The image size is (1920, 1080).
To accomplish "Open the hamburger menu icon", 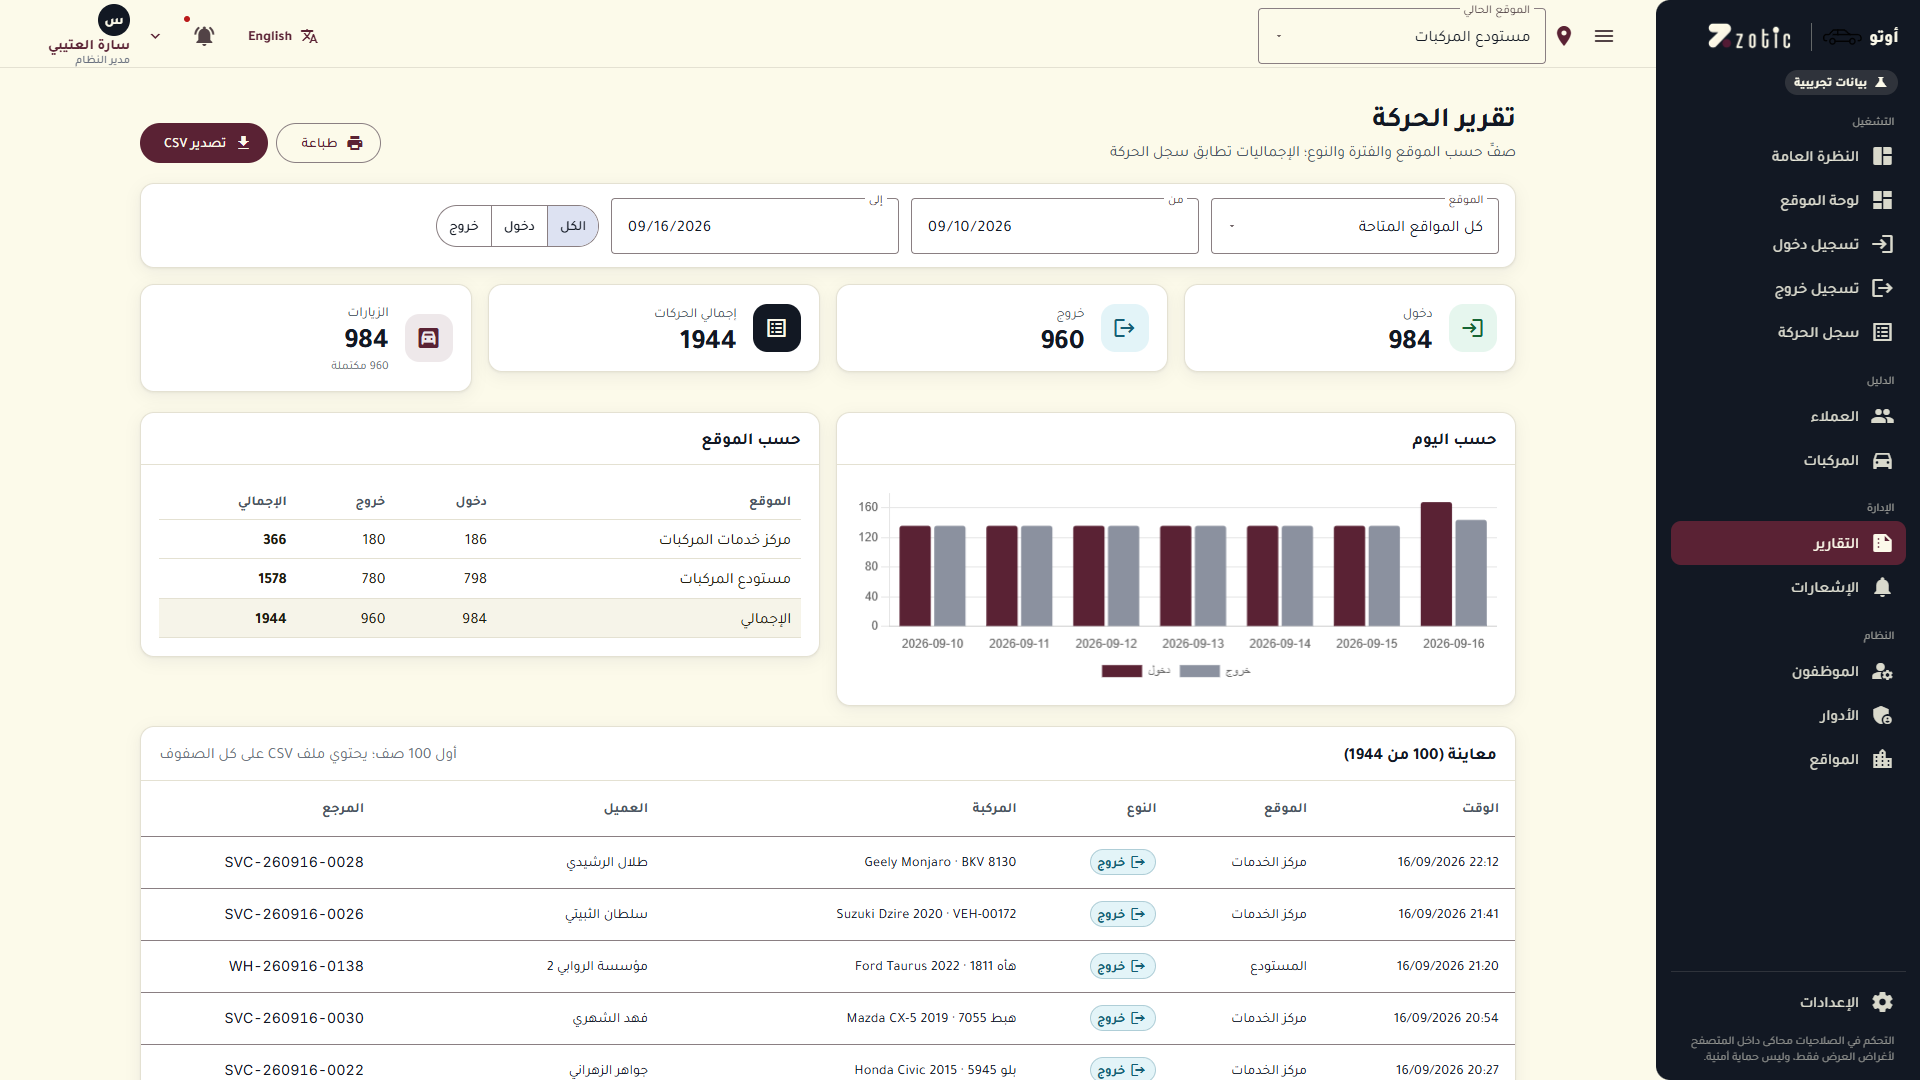I will pyautogui.click(x=1604, y=36).
